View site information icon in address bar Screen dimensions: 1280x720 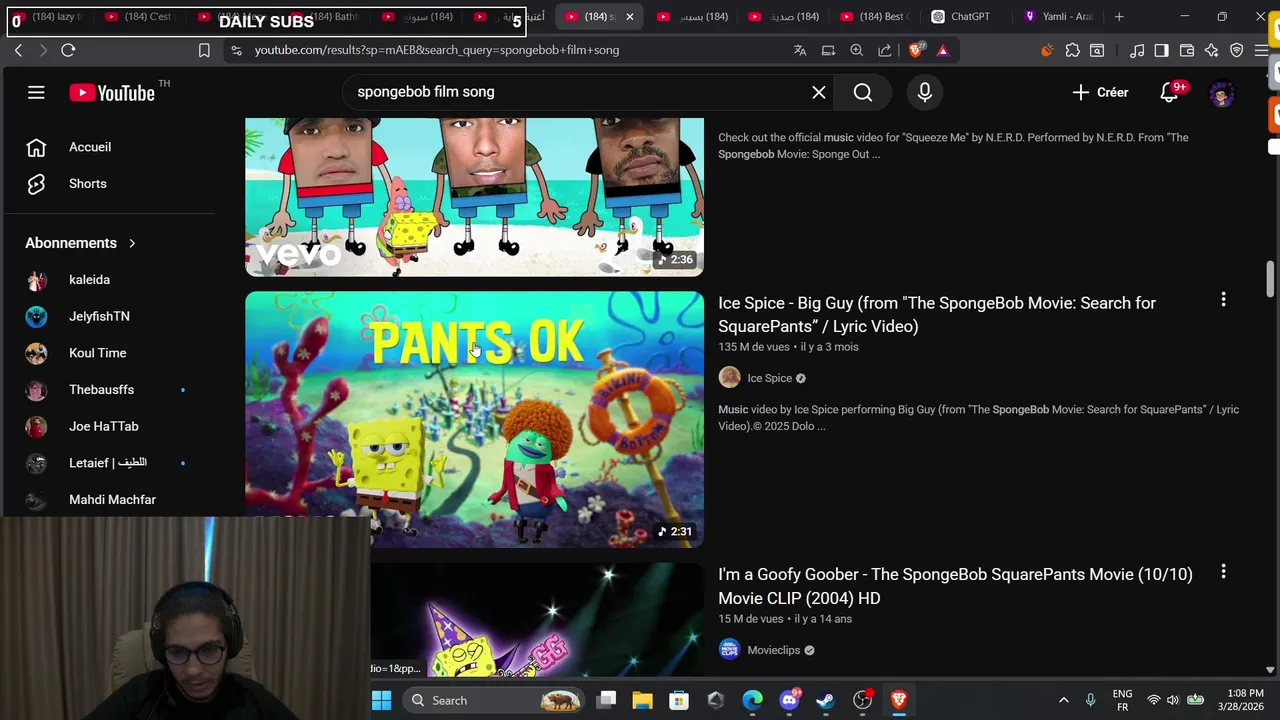[236, 50]
